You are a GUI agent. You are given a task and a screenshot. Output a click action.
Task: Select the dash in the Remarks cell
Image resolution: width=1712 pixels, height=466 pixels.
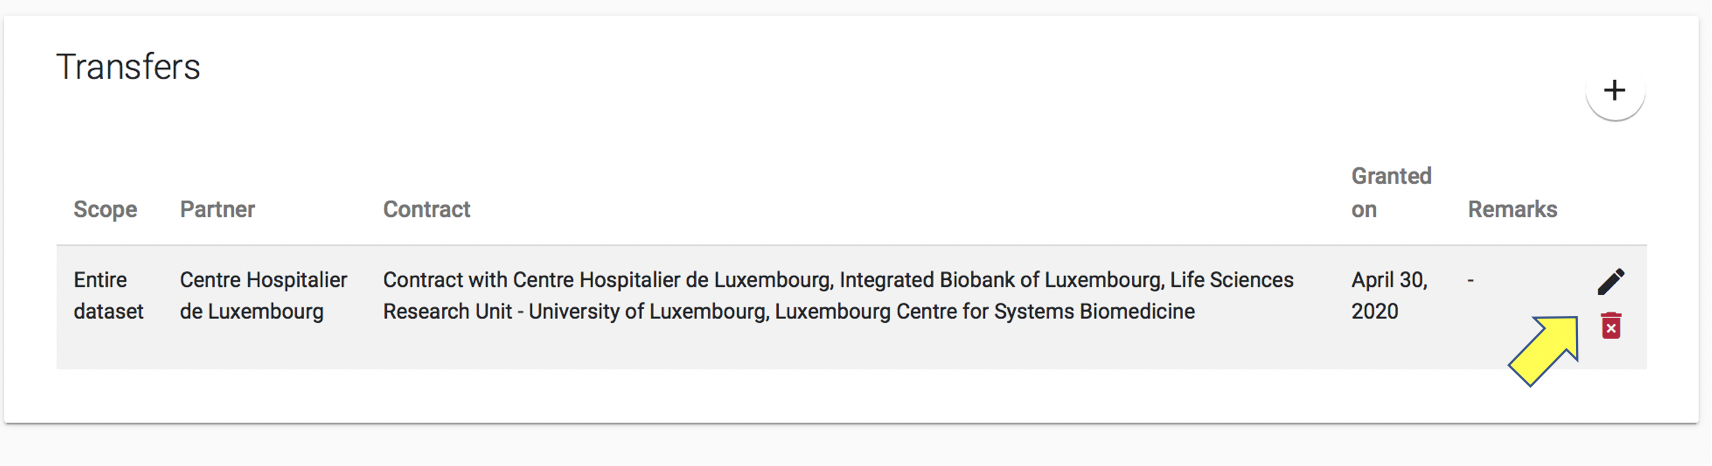coord(1470,281)
